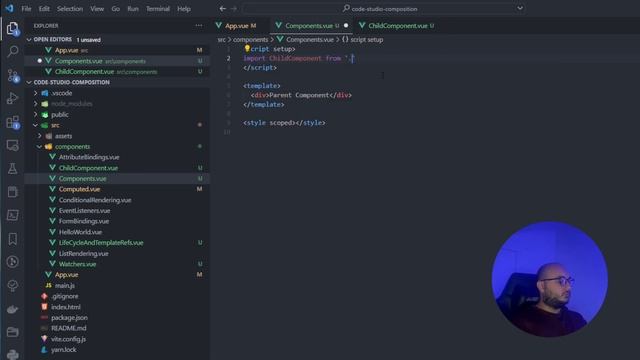Open the Testing flask icon
640x360 pixels.
pyautogui.click(x=13, y=169)
